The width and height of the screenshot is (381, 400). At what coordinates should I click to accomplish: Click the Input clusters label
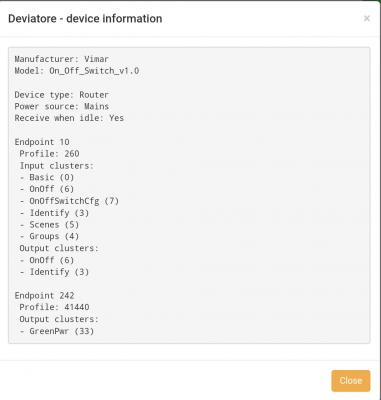coord(57,166)
